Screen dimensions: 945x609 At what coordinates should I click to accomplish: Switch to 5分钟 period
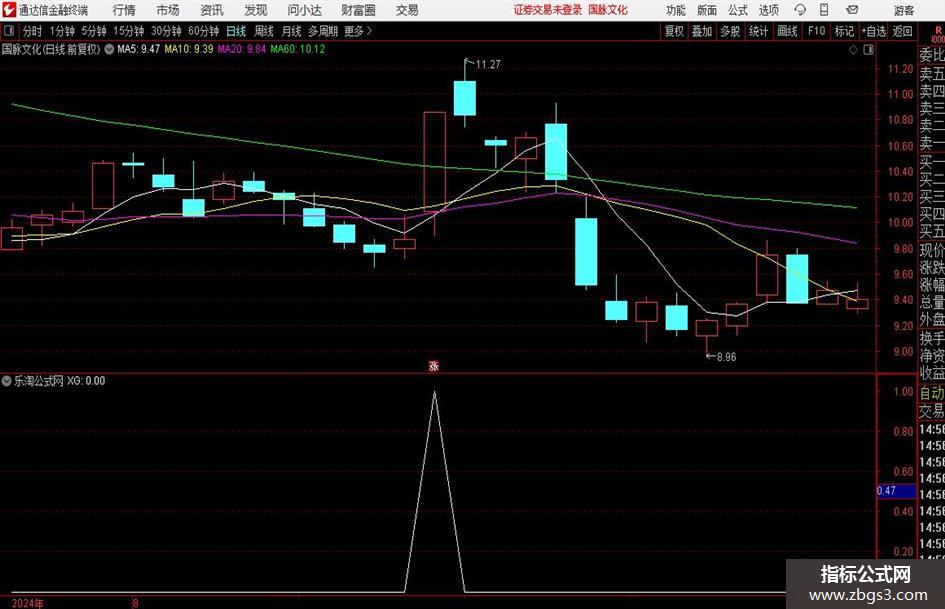point(94,31)
